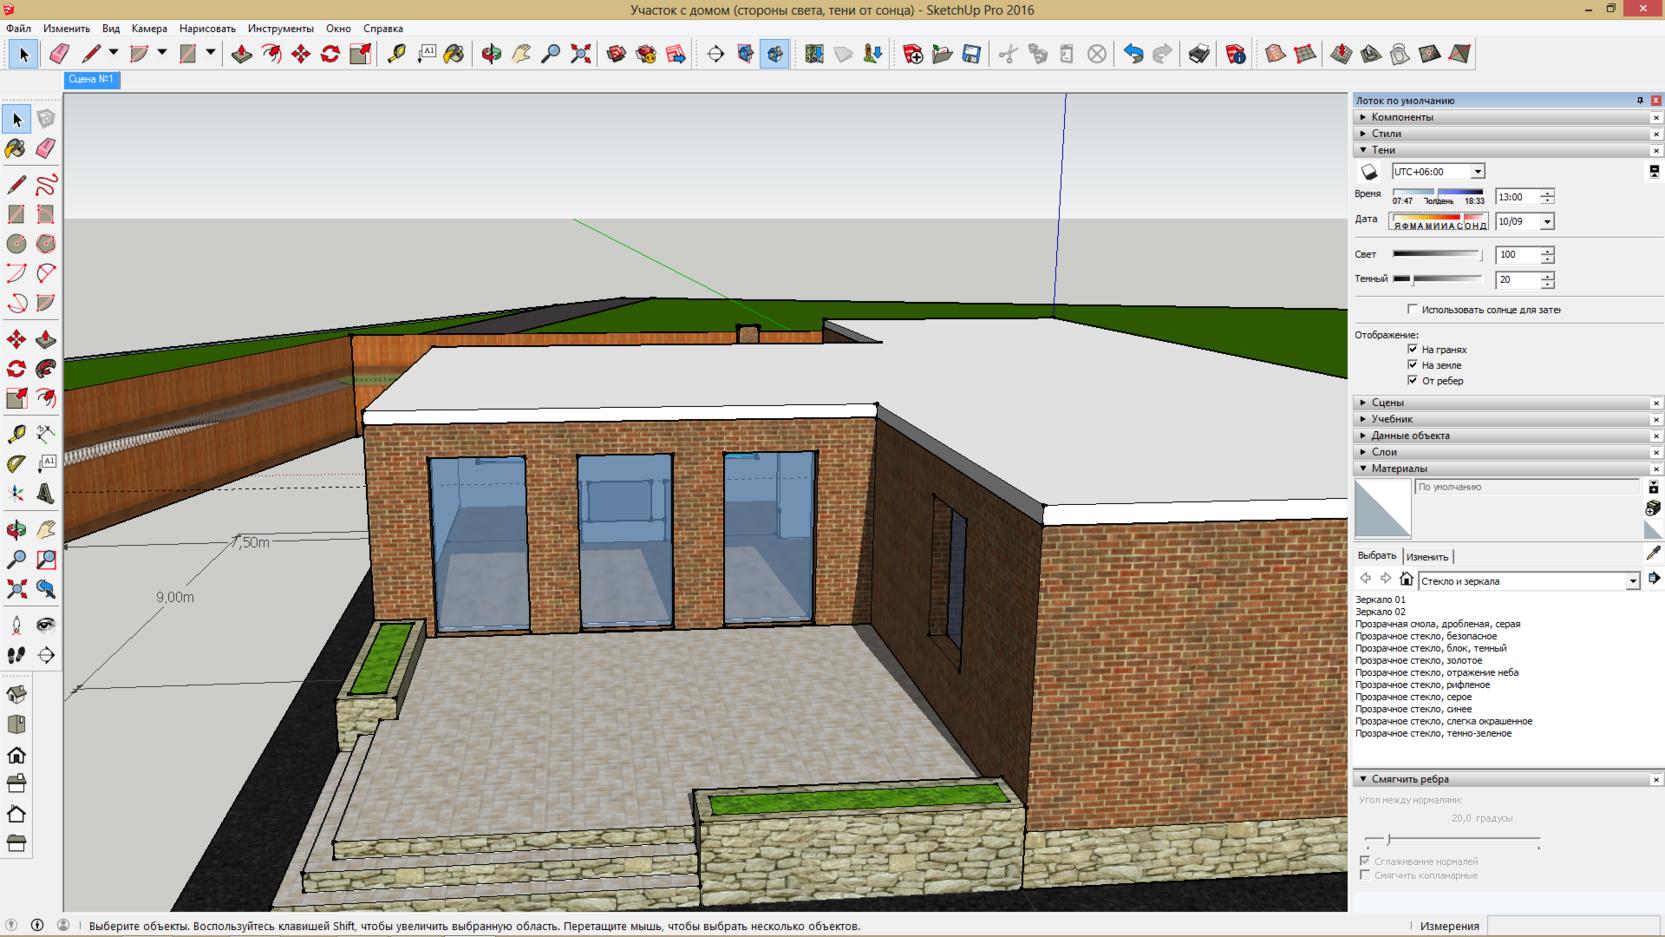This screenshot has width=1665, height=937.
Task: Select the Freehand tool in left toolbar
Action: pyautogui.click(x=46, y=185)
